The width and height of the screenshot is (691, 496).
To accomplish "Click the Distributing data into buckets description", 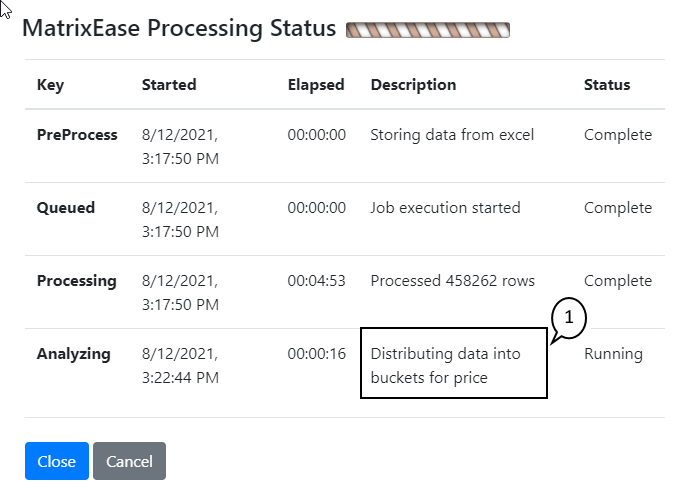I will coord(445,366).
